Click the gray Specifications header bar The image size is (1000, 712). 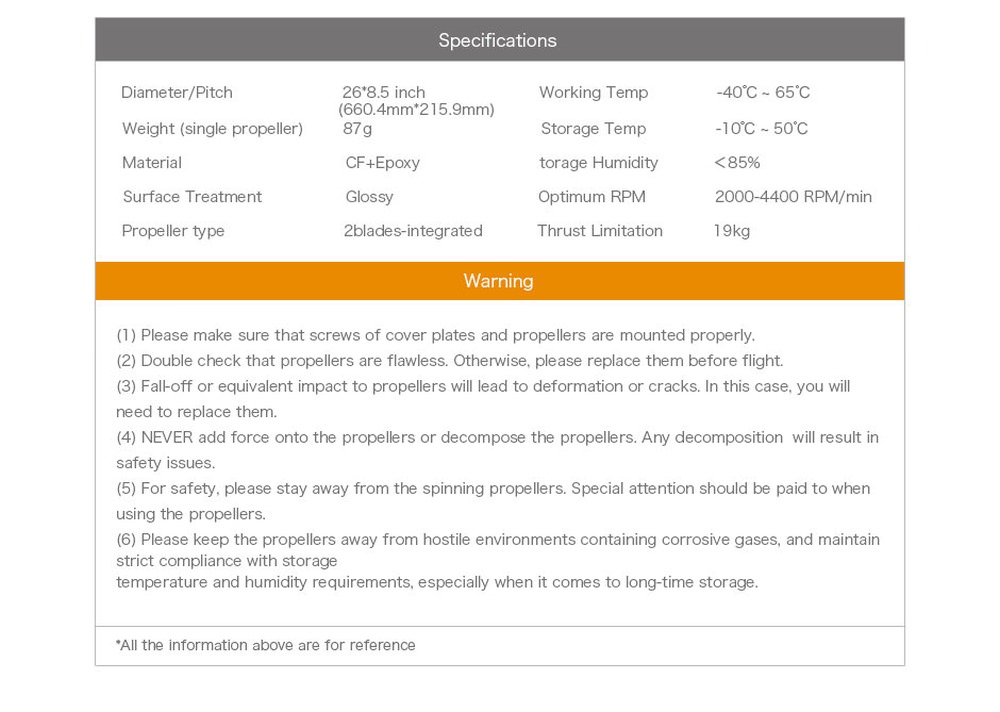coord(498,40)
